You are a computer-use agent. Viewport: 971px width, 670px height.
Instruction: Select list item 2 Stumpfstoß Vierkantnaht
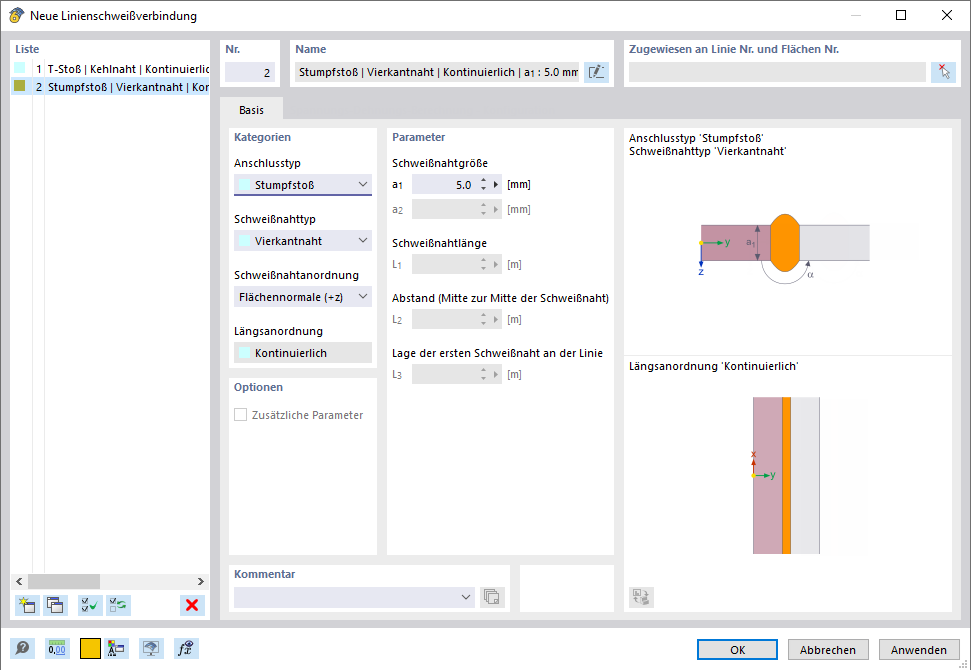click(x=110, y=87)
